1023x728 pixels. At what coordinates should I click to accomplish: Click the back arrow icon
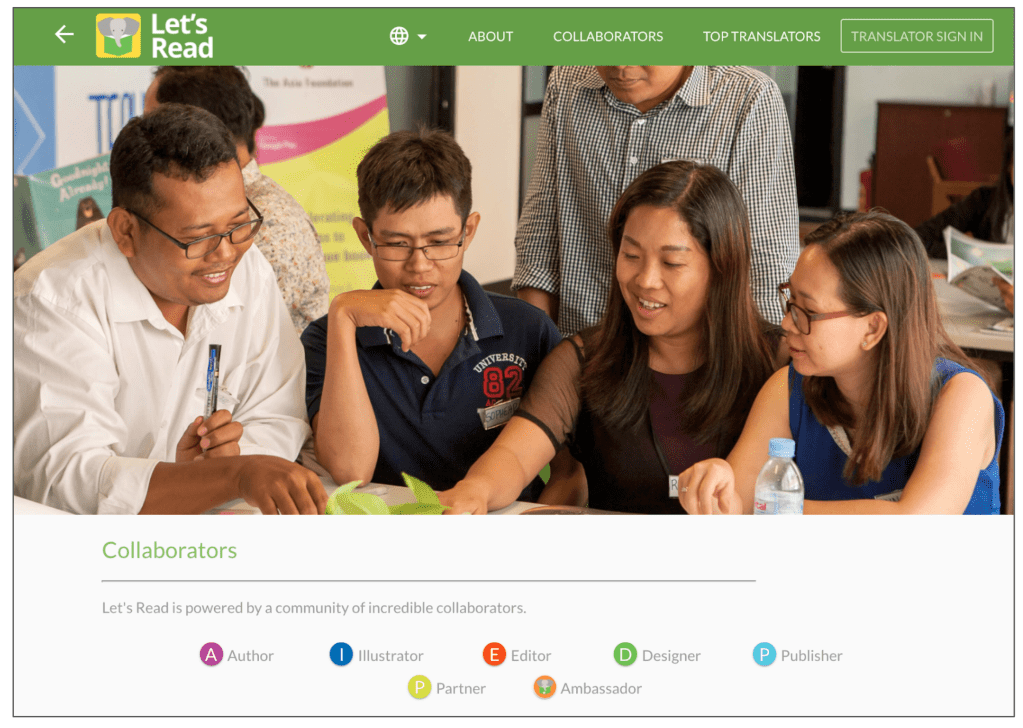click(64, 34)
